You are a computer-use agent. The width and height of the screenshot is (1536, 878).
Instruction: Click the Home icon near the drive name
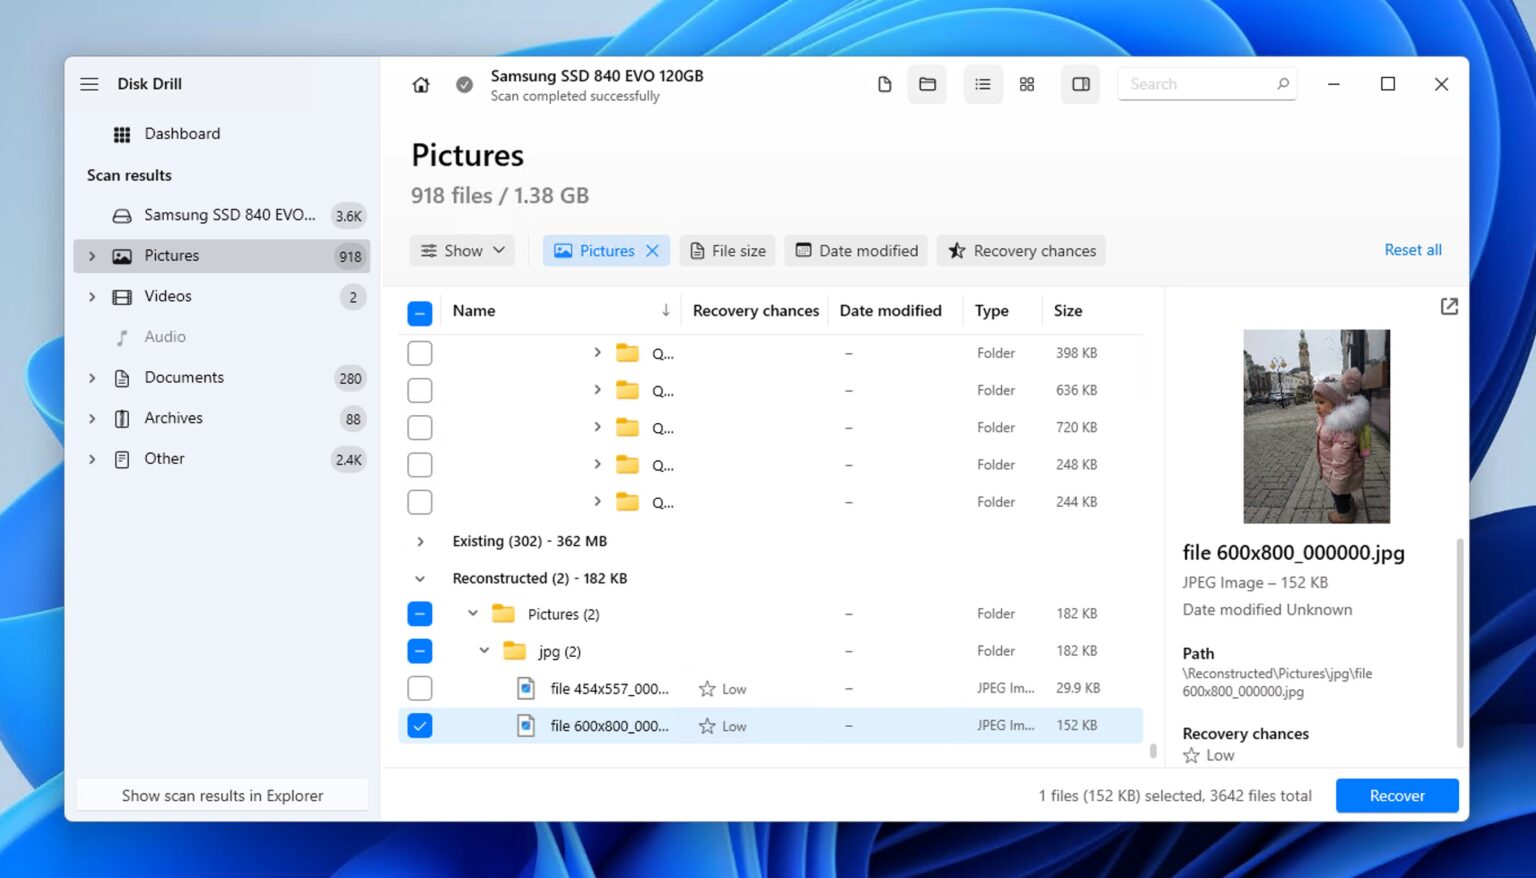point(421,84)
